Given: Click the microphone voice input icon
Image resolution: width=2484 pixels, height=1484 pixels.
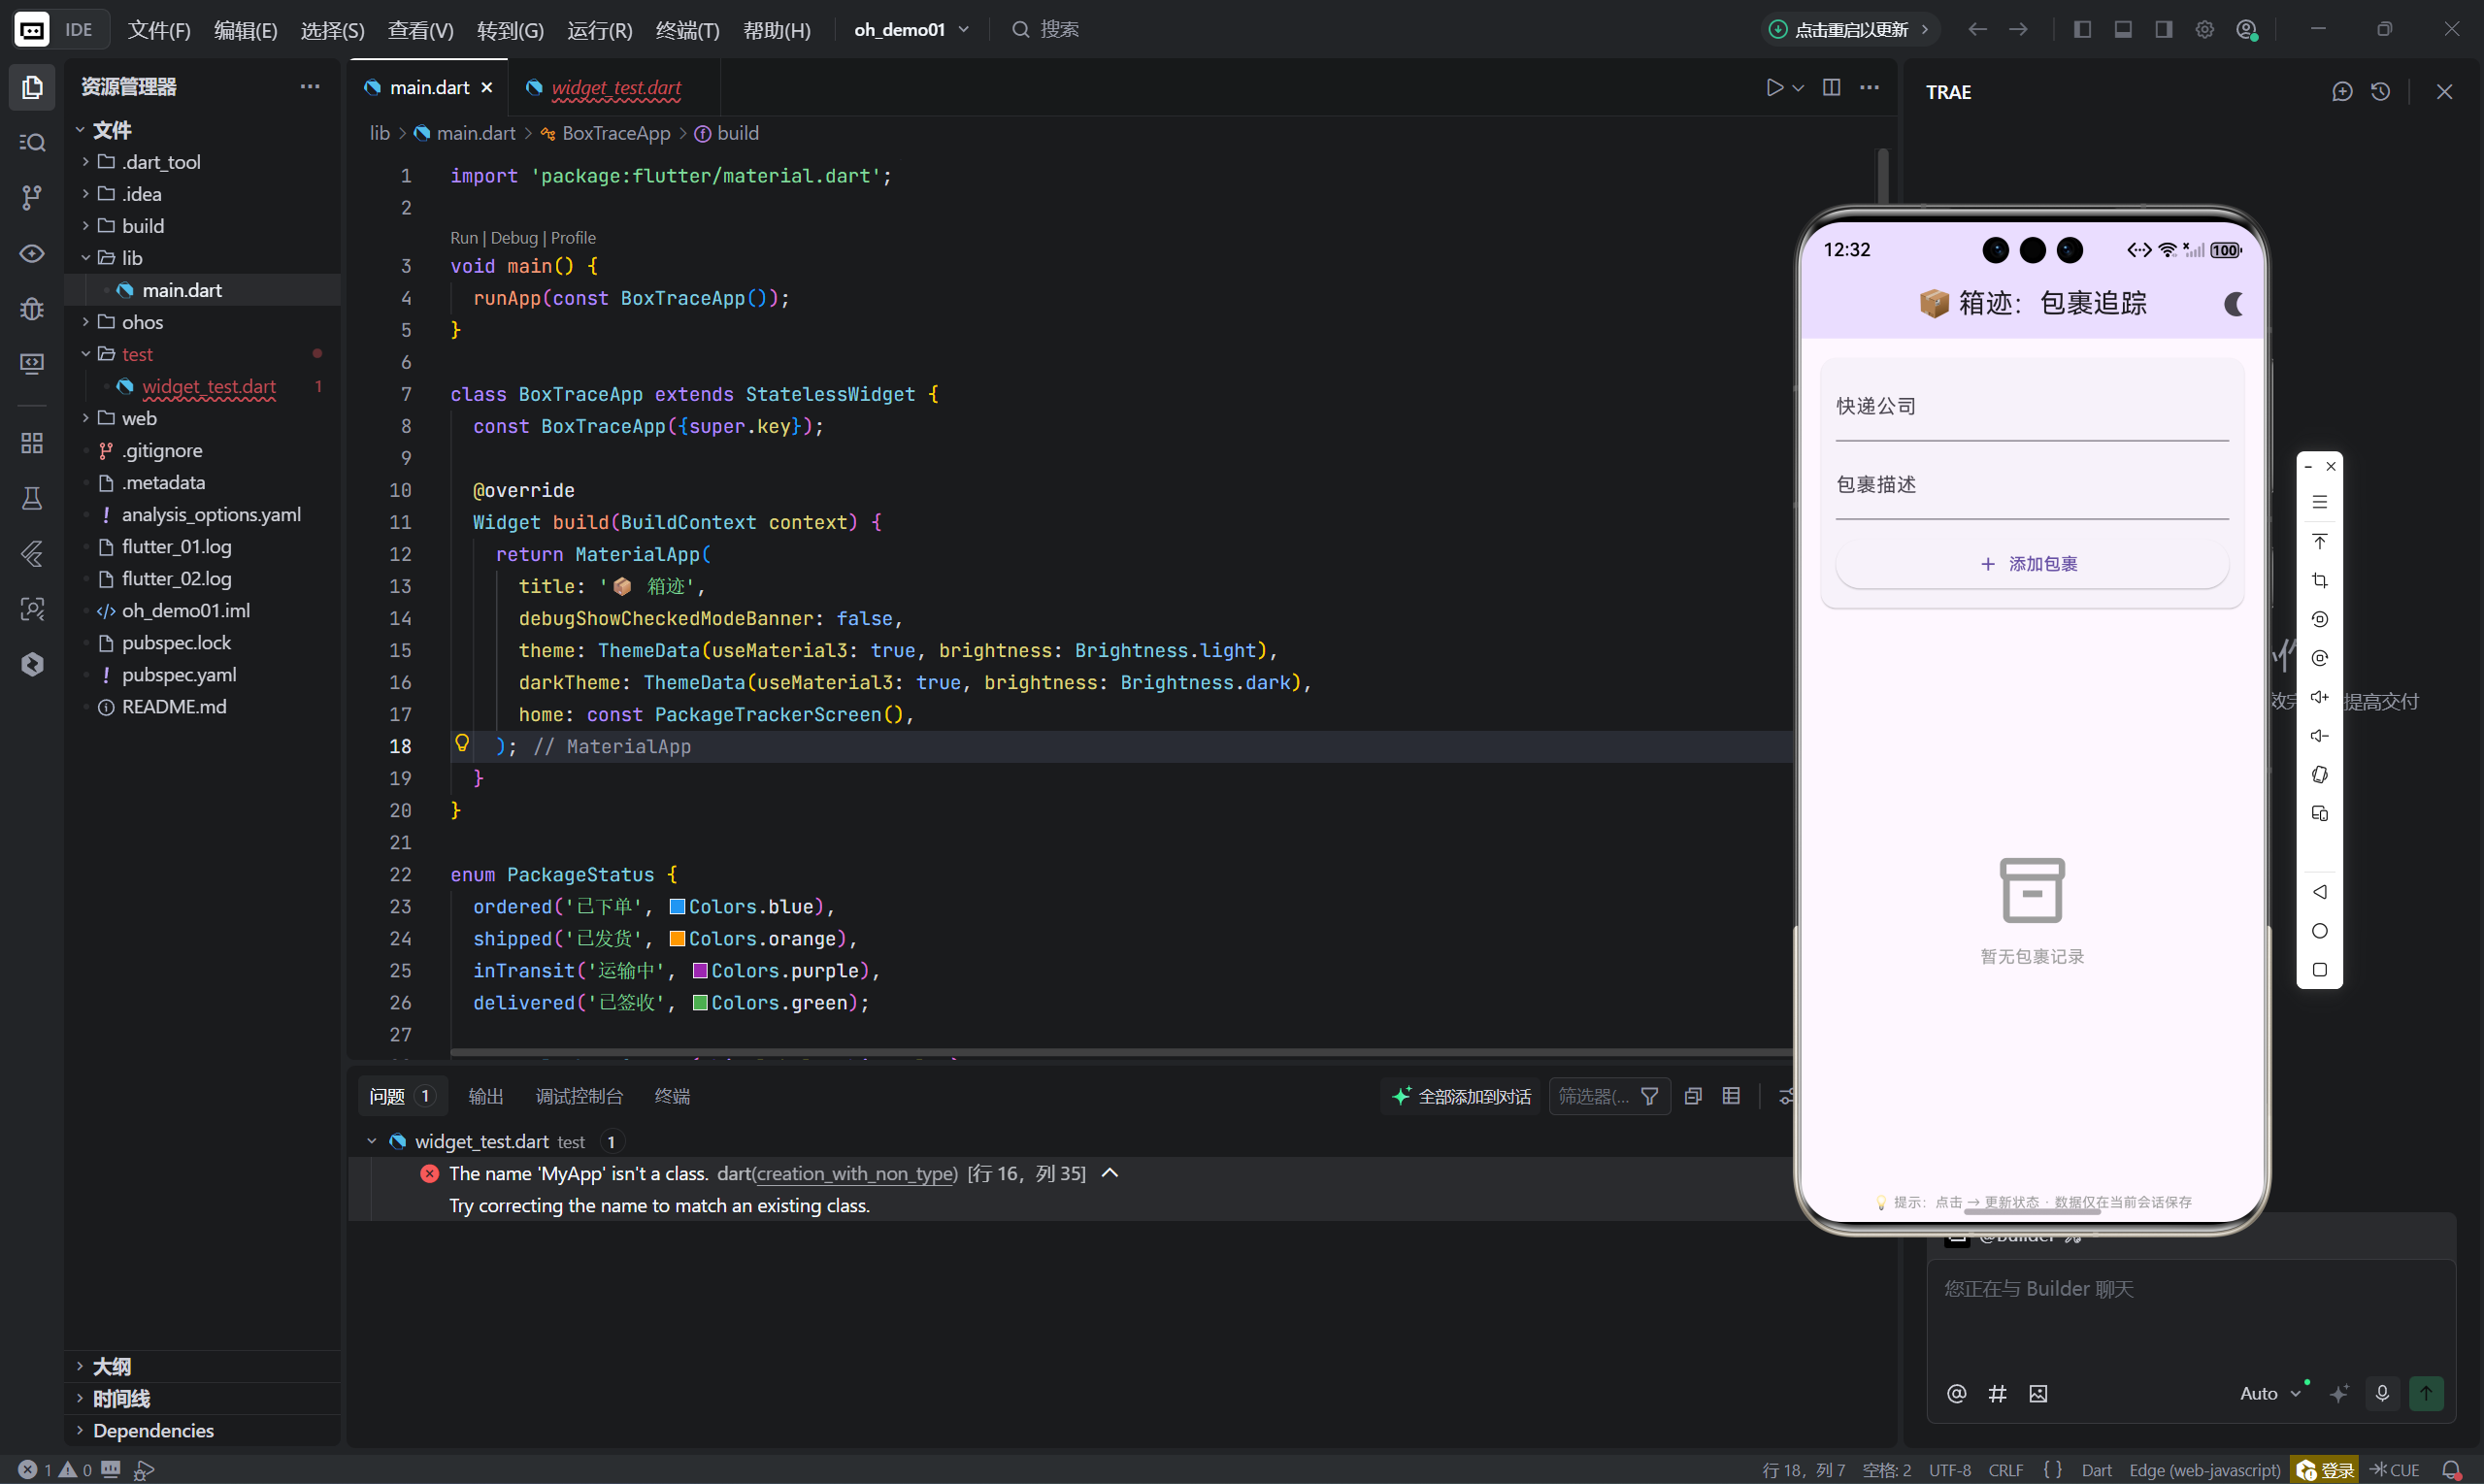Looking at the screenshot, I should (2382, 1393).
